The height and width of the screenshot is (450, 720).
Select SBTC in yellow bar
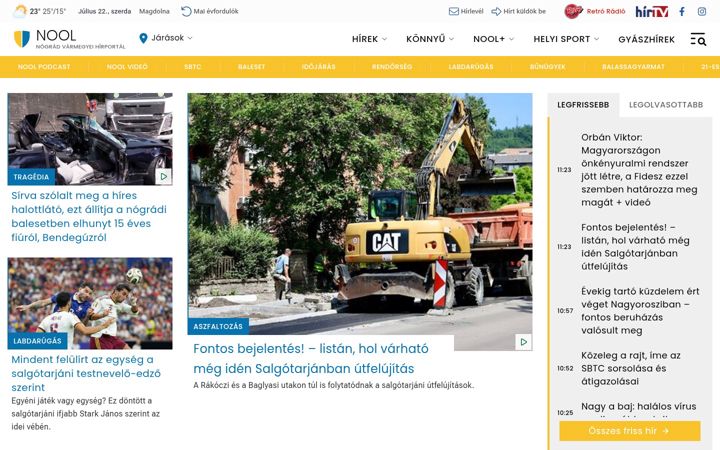click(x=192, y=67)
